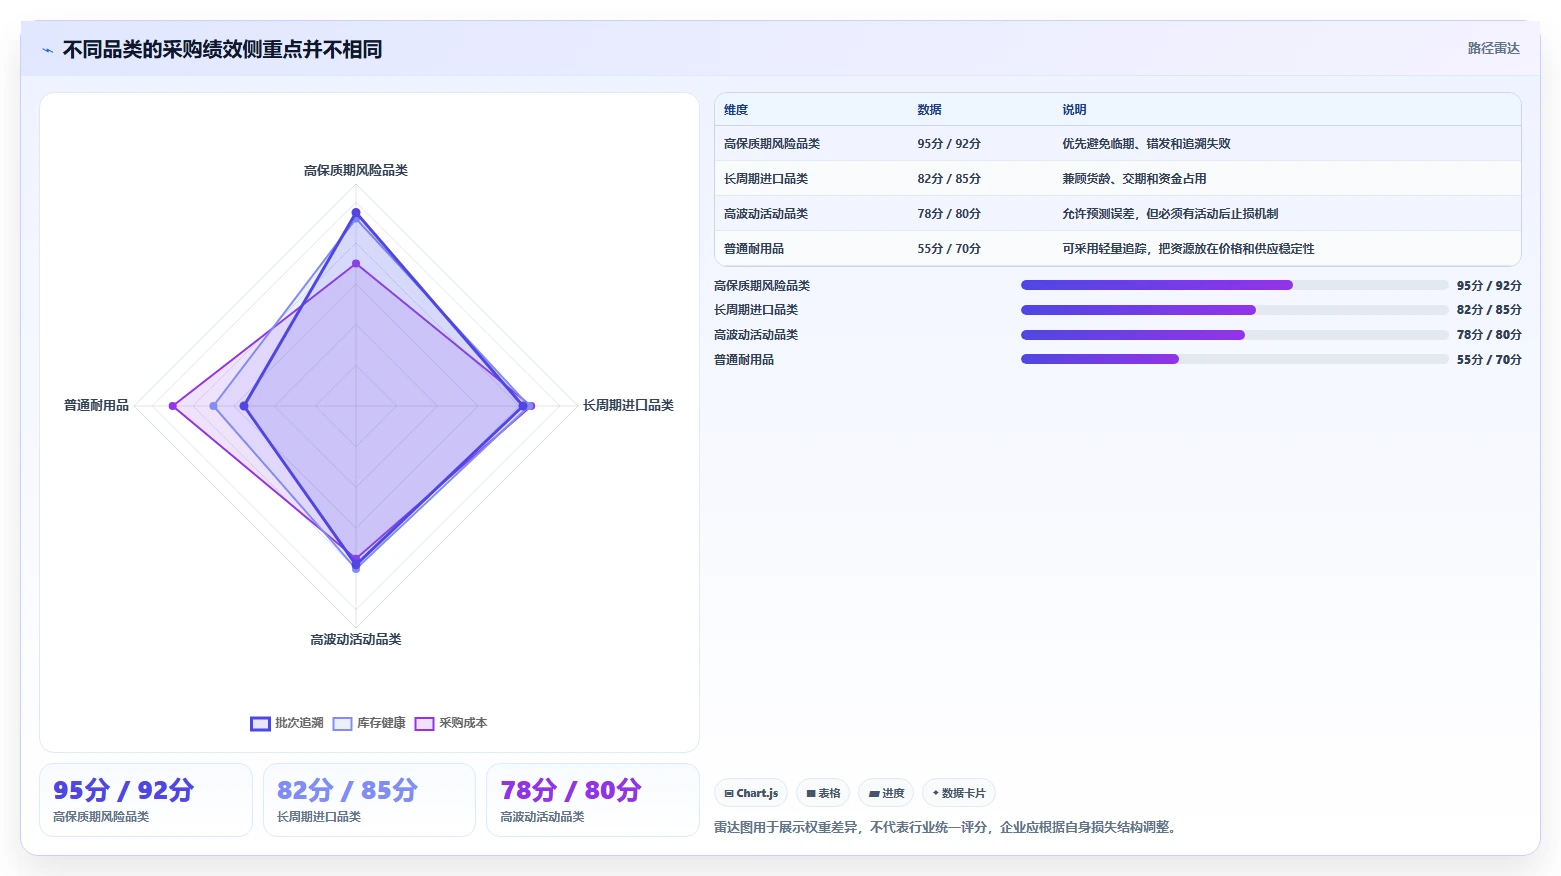This screenshot has width=1561, height=876.
Task: Click the 表格 tag chip
Action: click(823, 793)
